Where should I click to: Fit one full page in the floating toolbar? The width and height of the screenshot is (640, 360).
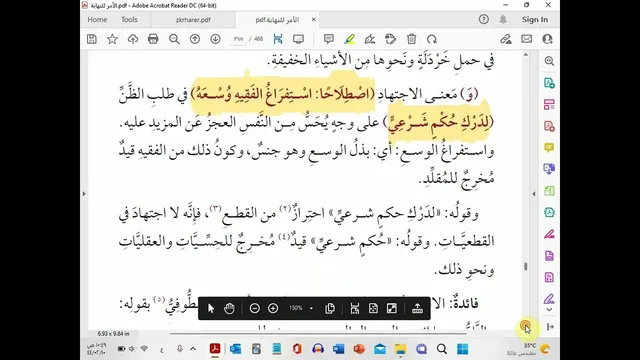tap(373, 309)
